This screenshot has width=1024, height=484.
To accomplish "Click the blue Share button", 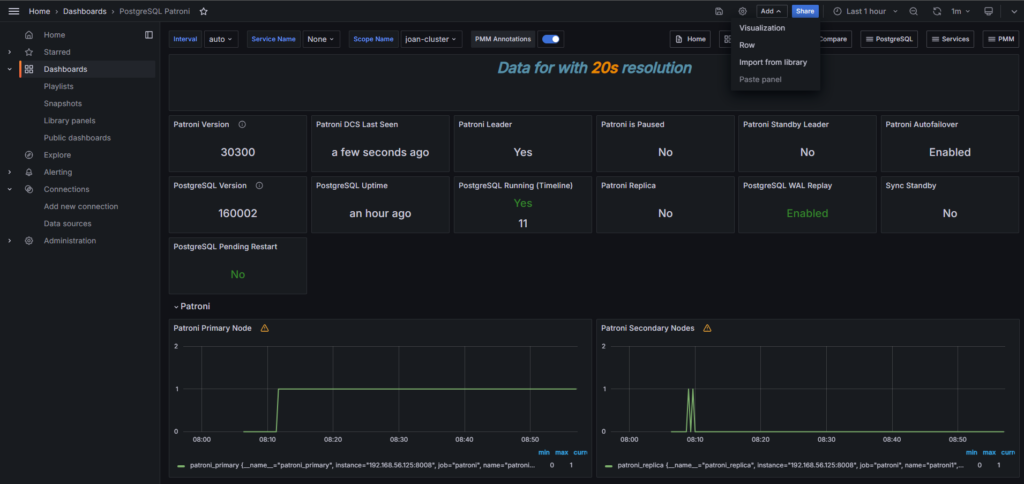I will click(805, 11).
